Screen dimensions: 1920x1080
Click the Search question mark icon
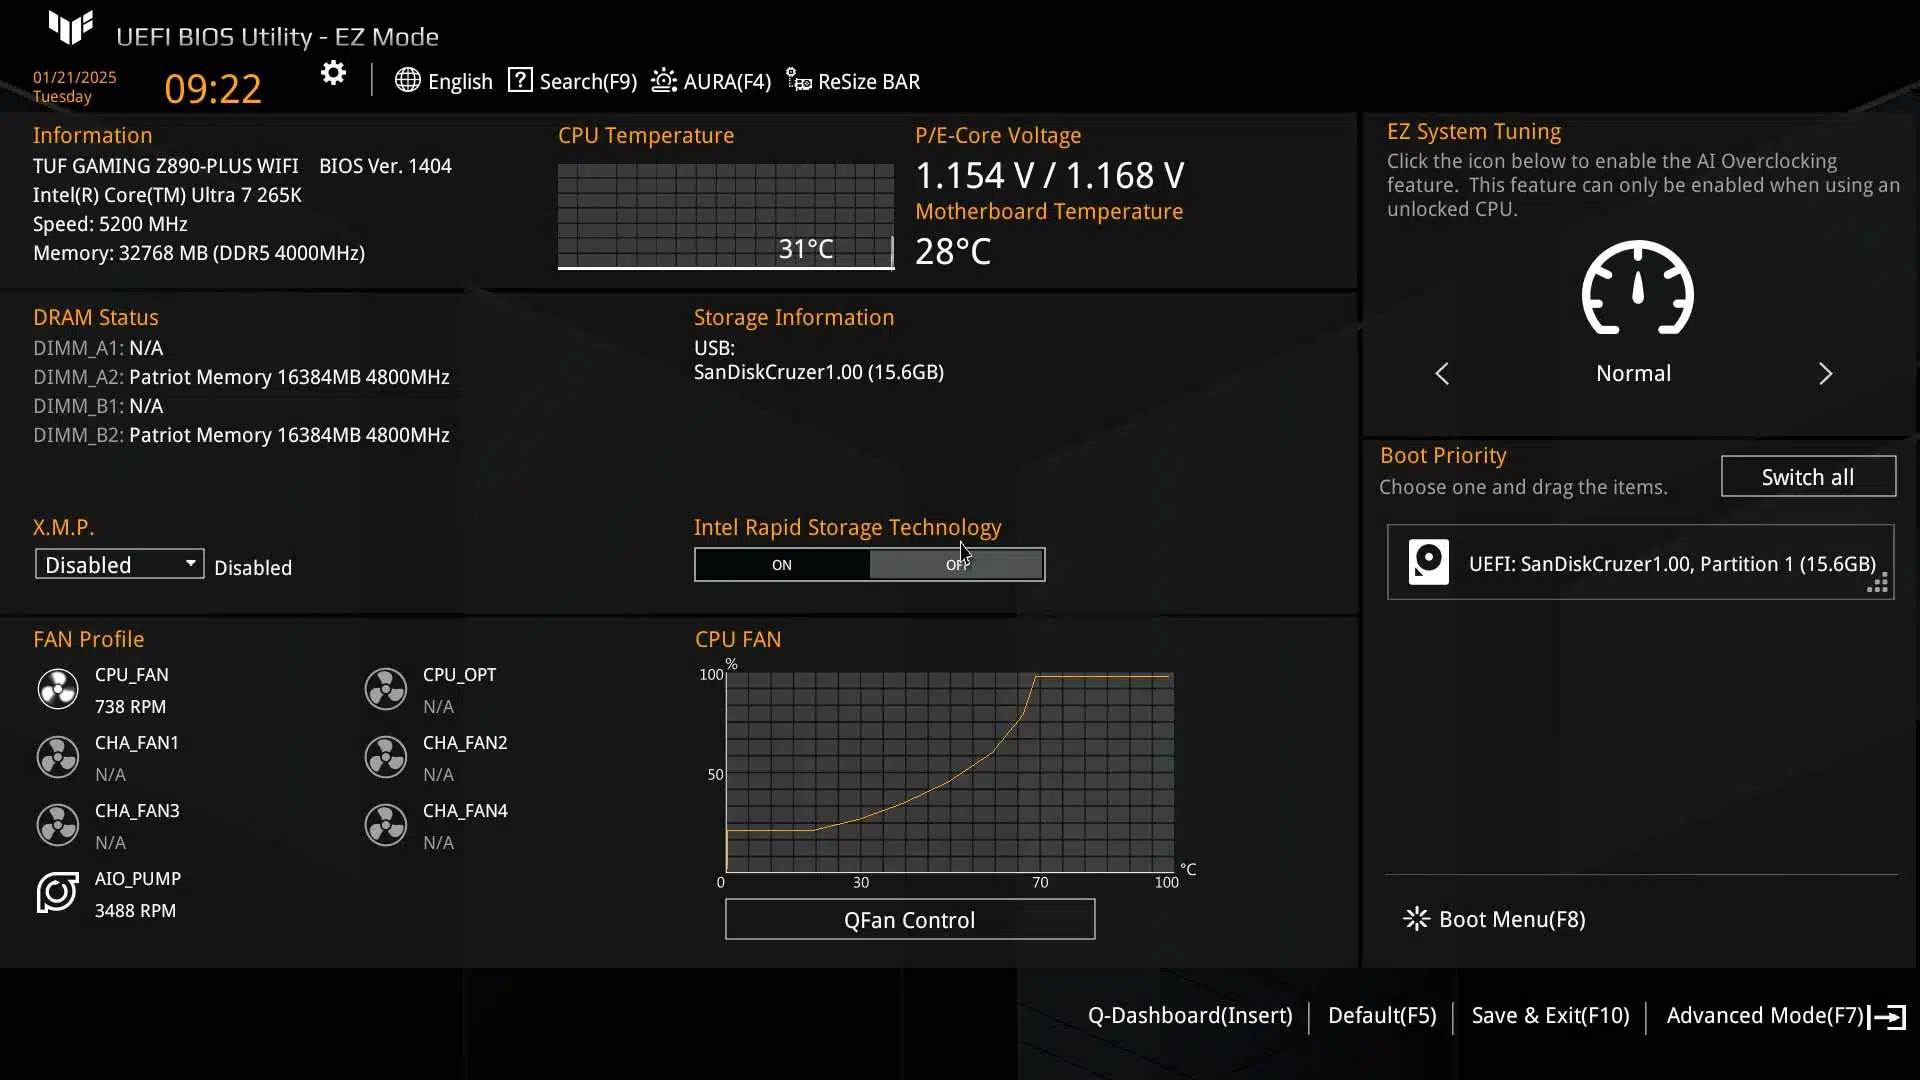coord(520,80)
